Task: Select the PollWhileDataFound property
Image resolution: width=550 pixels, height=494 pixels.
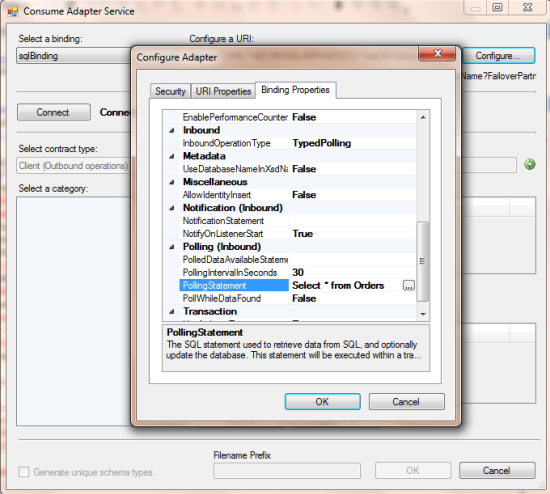Action: tap(234, 299)
